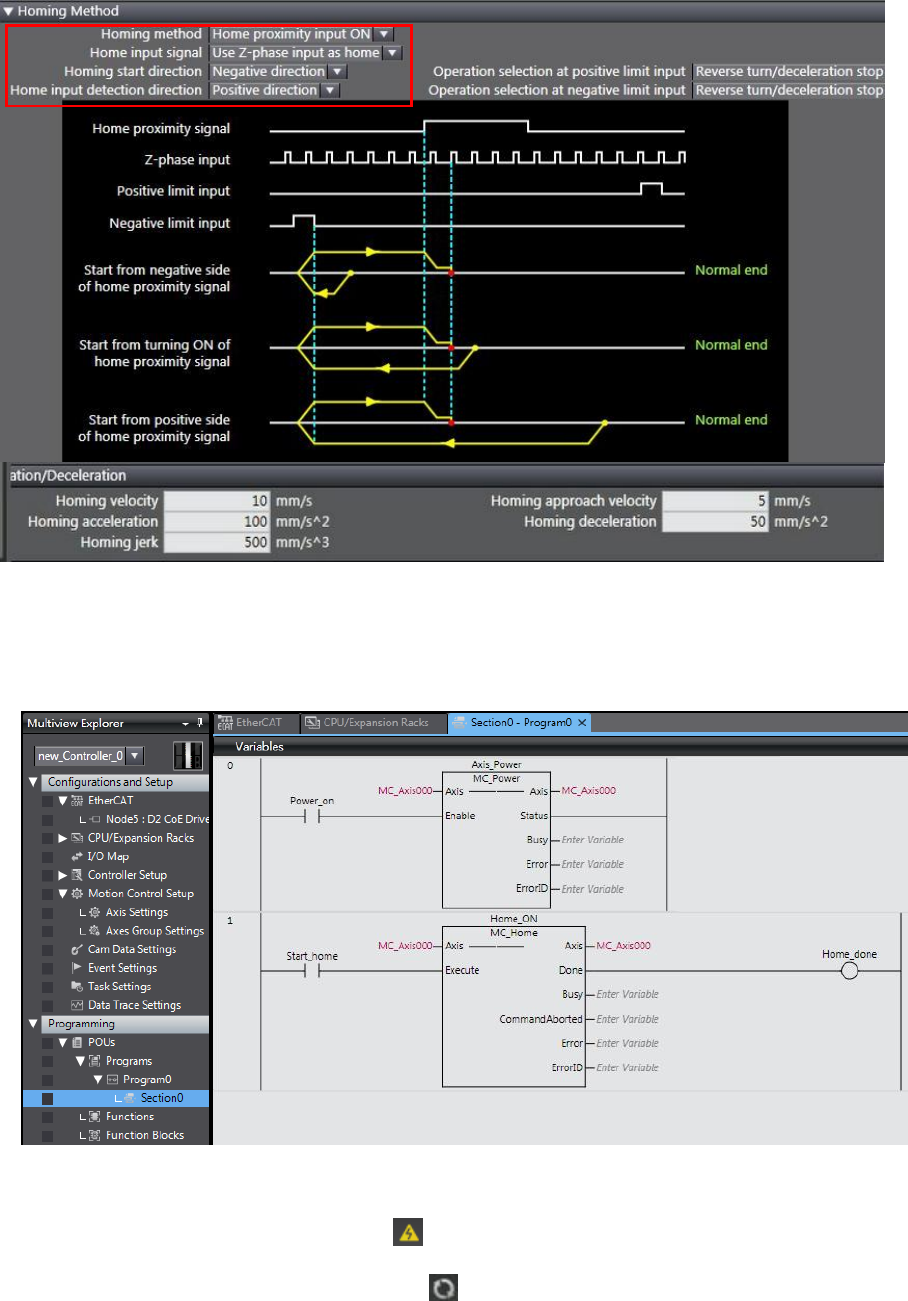The width and height of the screenshot is (908, 1301).
Task: Collapse the POUs node
Action: [x=63, y=1042]
